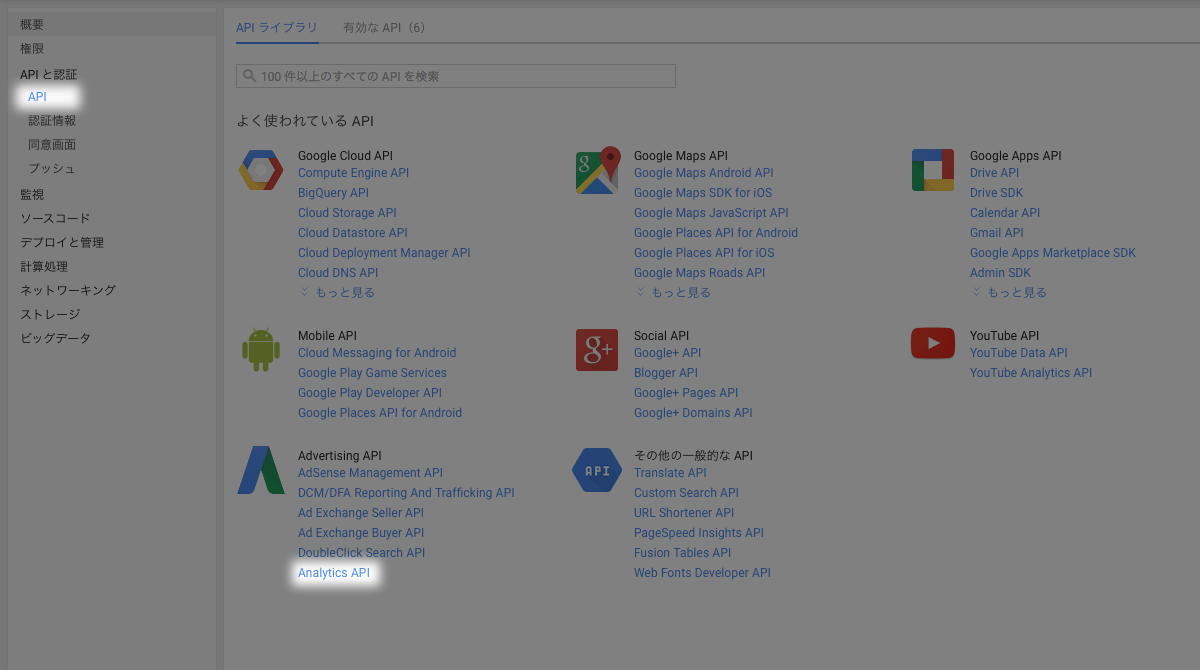
Task: Click the YouTube play icon
Action: [x=933, y=343]
